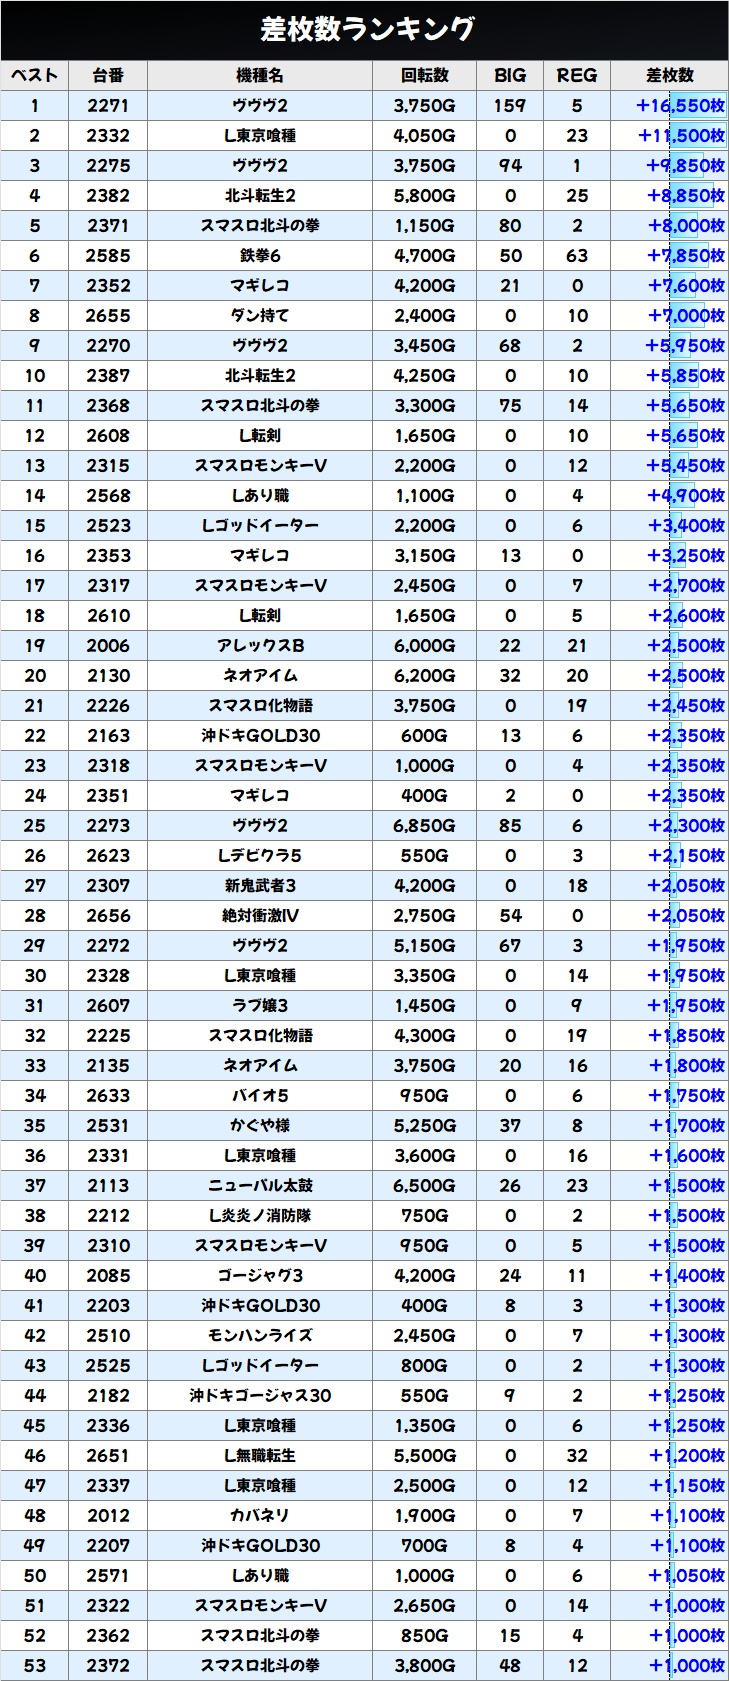Click the +11,500枚 difference bar
The image size is (729, 1681).
681,136
